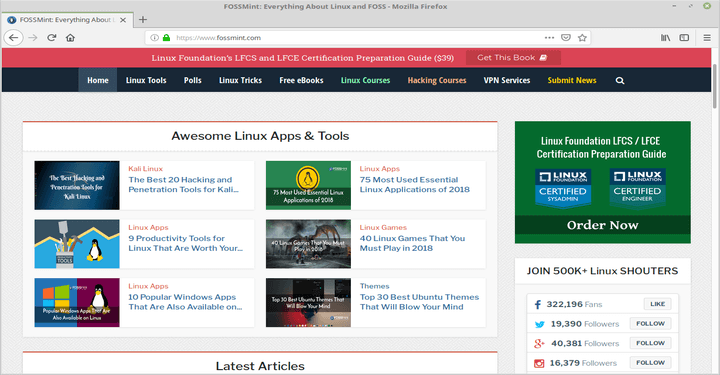The width and height of the screenshot is (720, 375).
Task: Click JOIN 500K+ Linux SHOUTERS heading
Action: 602,271
